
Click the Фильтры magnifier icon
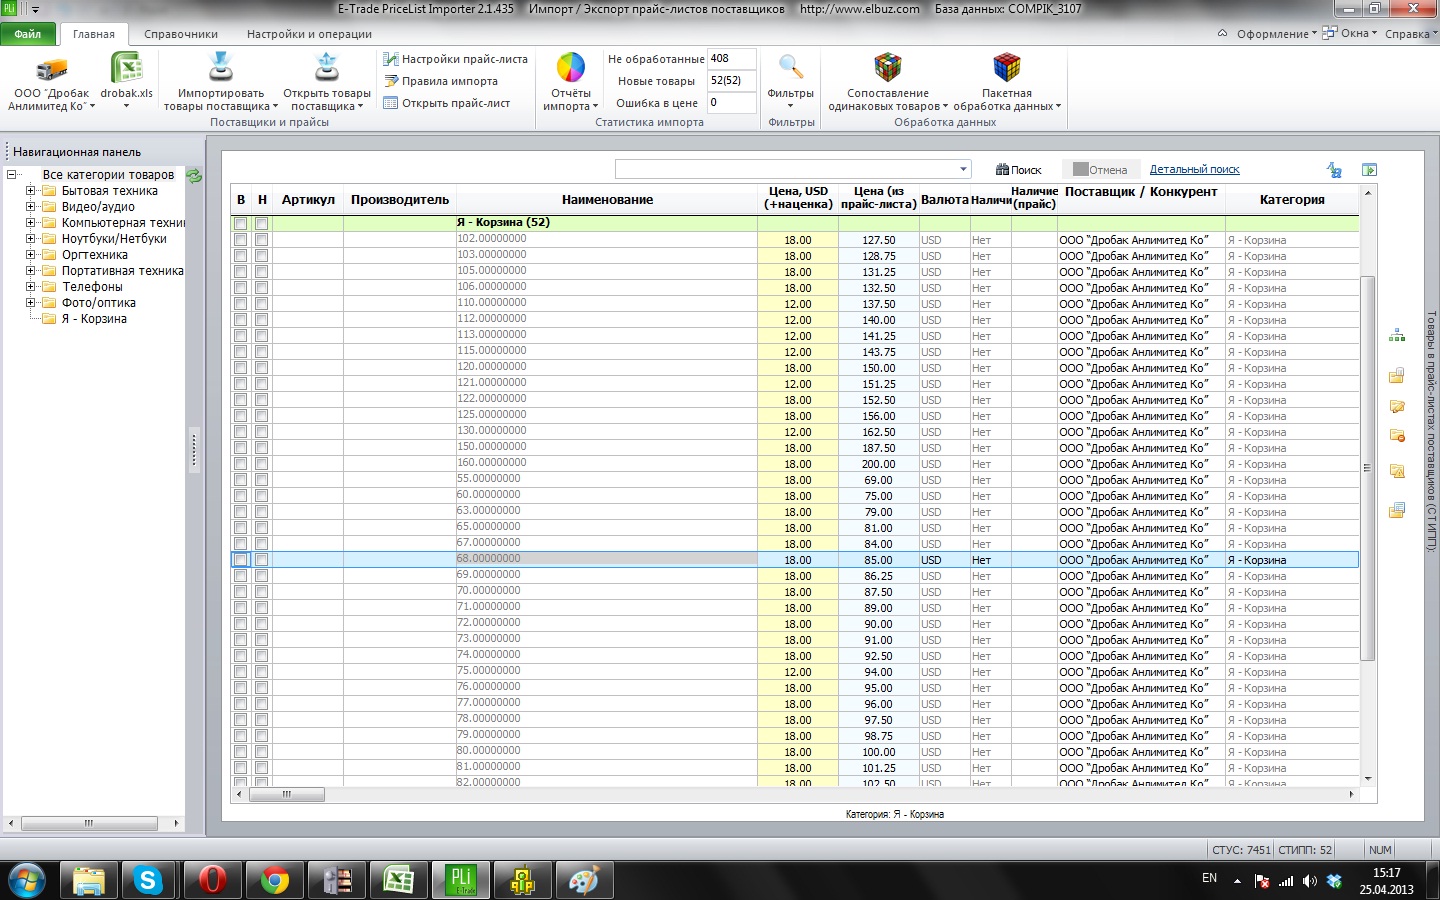(791, 68)
